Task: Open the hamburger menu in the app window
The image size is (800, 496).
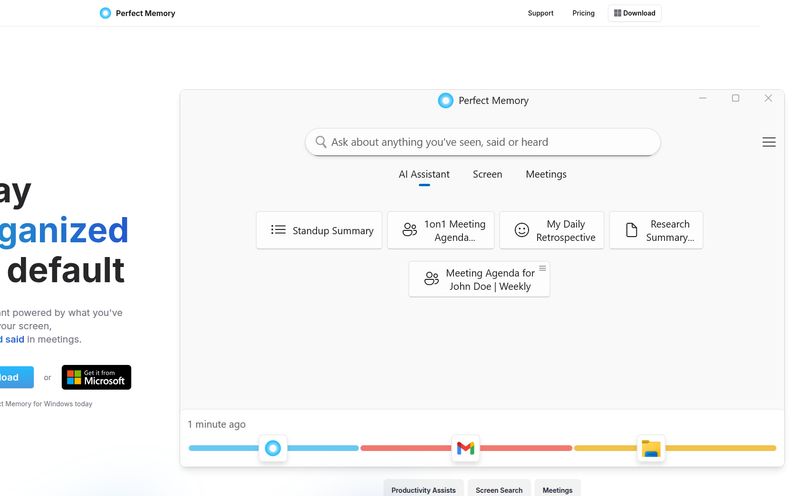Action: tap(769, 142)
